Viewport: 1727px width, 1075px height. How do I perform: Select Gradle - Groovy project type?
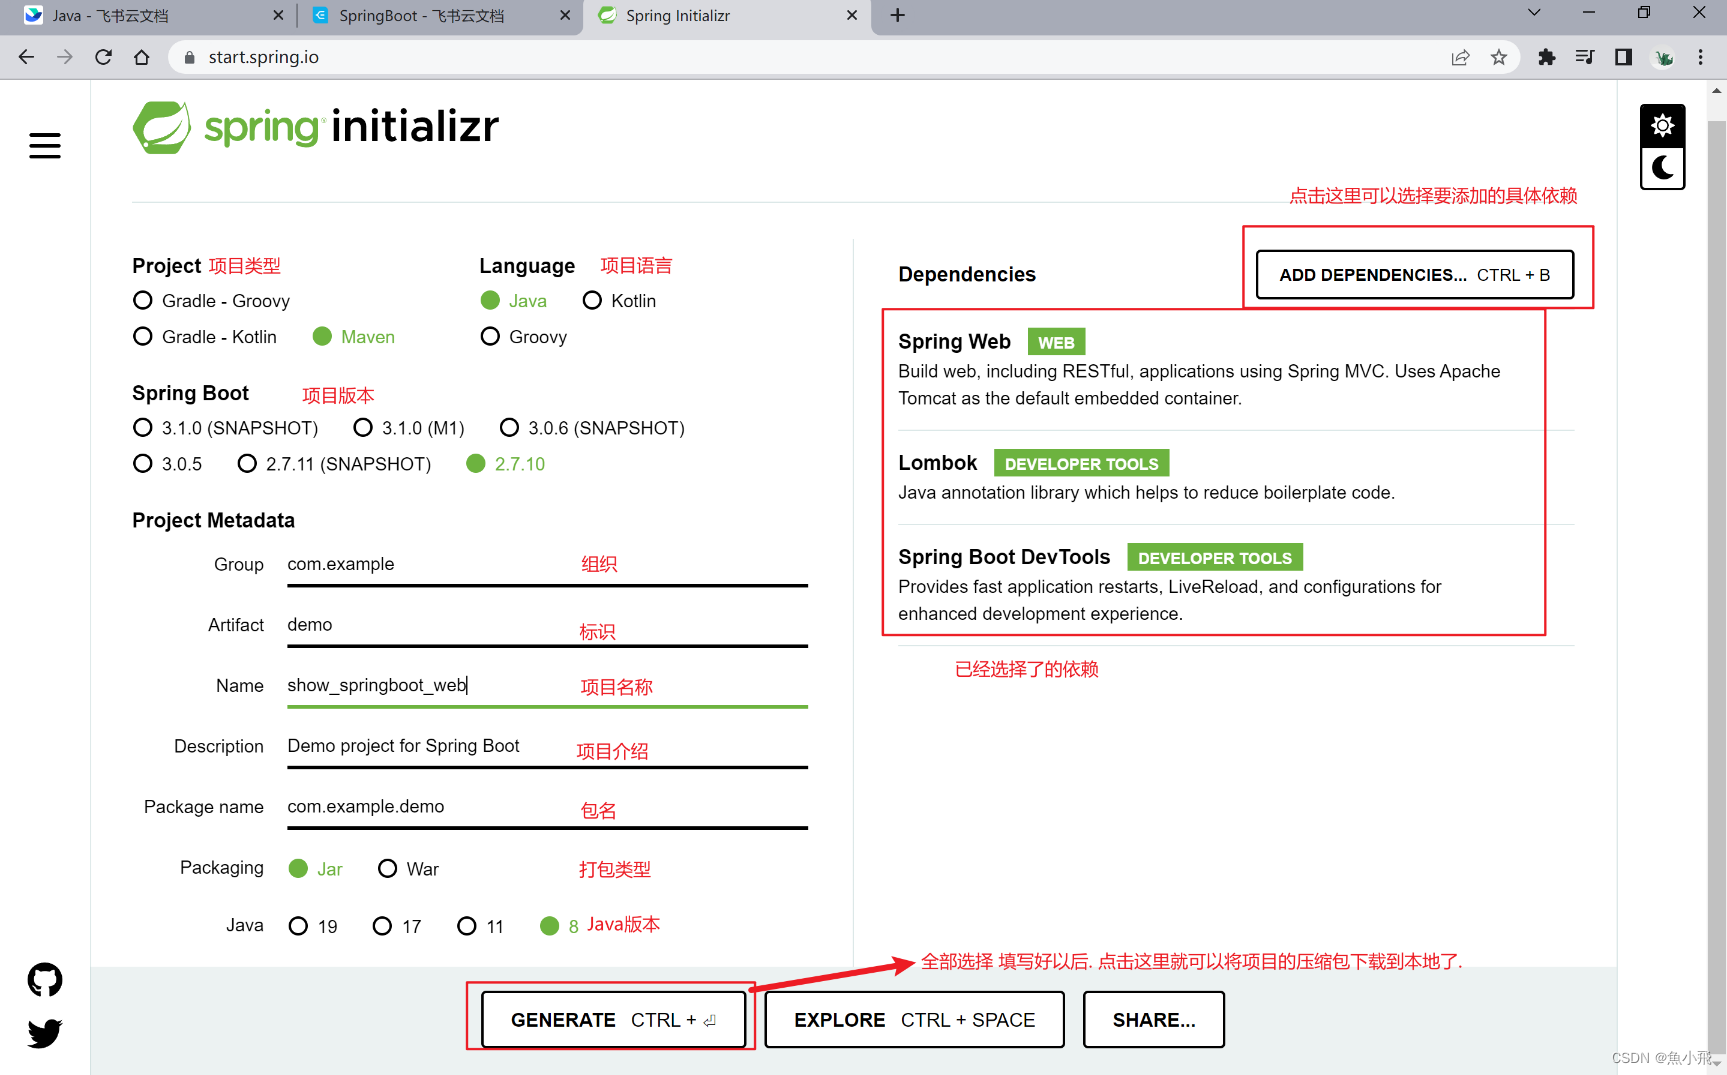(211, 301)
